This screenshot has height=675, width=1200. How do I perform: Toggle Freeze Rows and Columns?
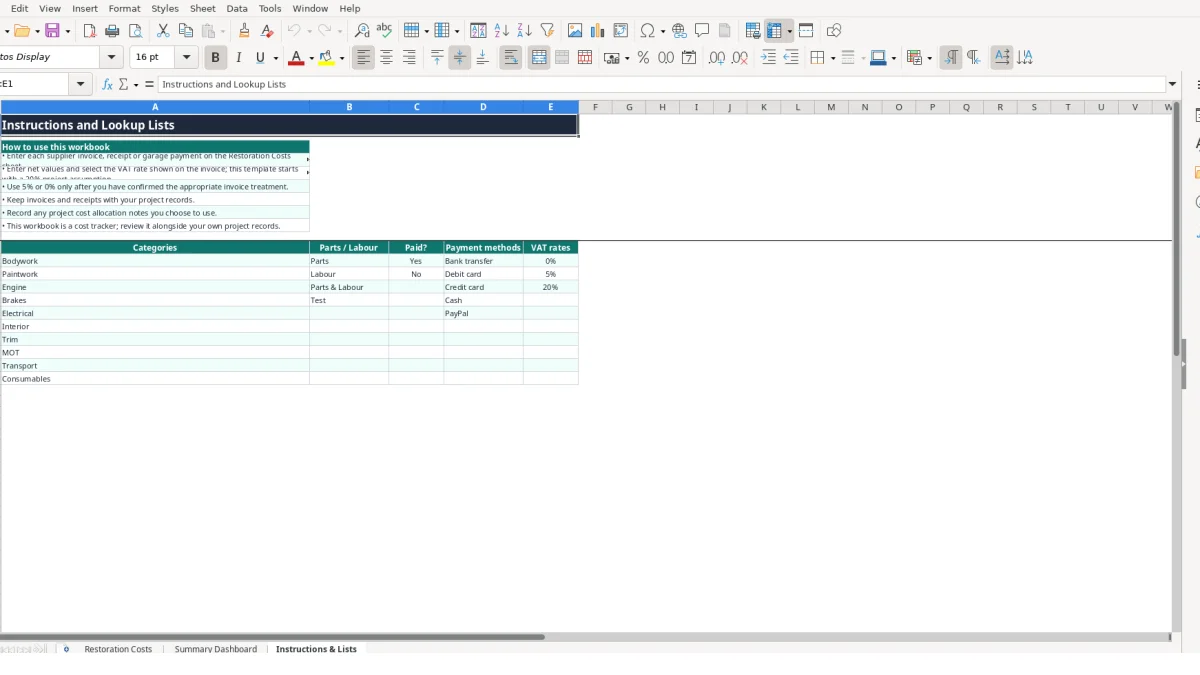(775, 31)
